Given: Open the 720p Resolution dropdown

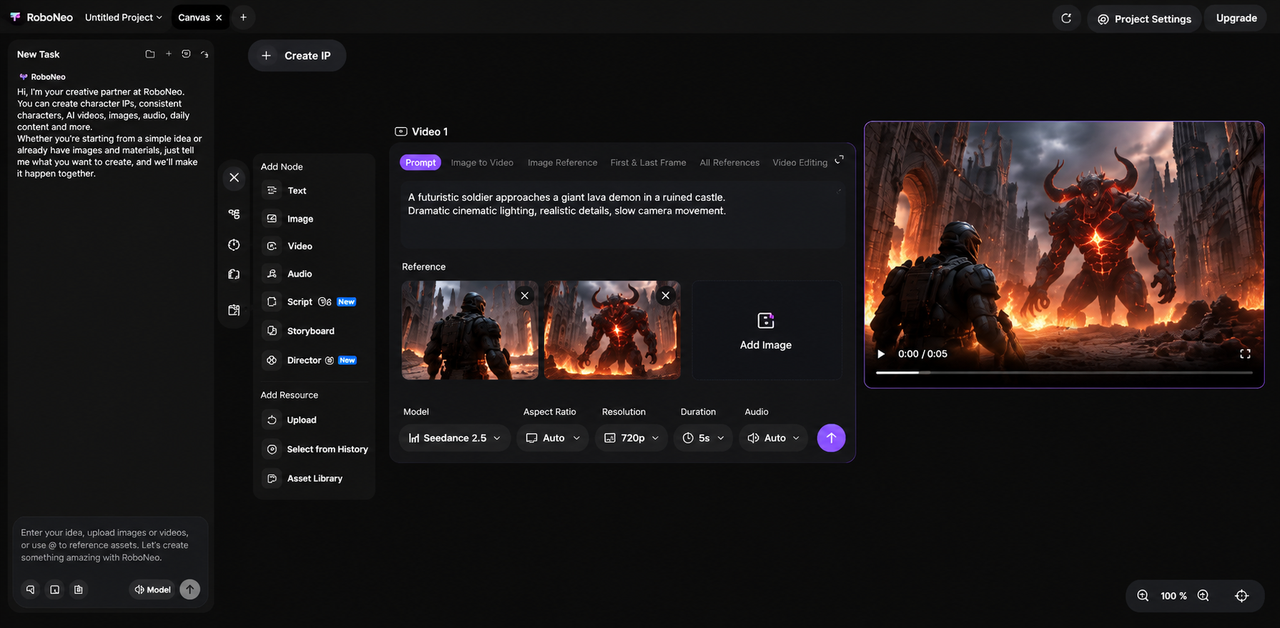Looking at the screenshot, I should click(632, 438).
